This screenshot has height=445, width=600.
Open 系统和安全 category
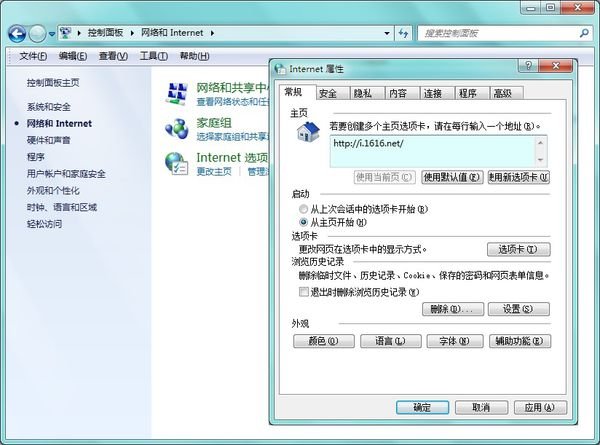tap(49, 107)
